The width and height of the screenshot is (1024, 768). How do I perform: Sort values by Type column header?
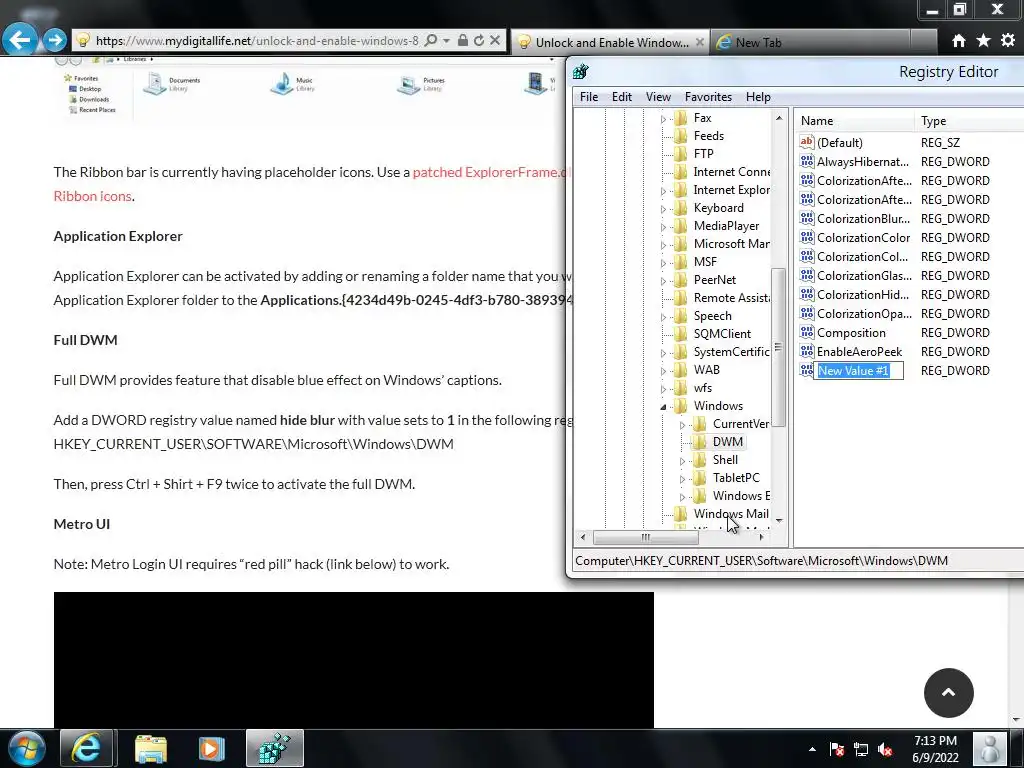tap(970, 121)
